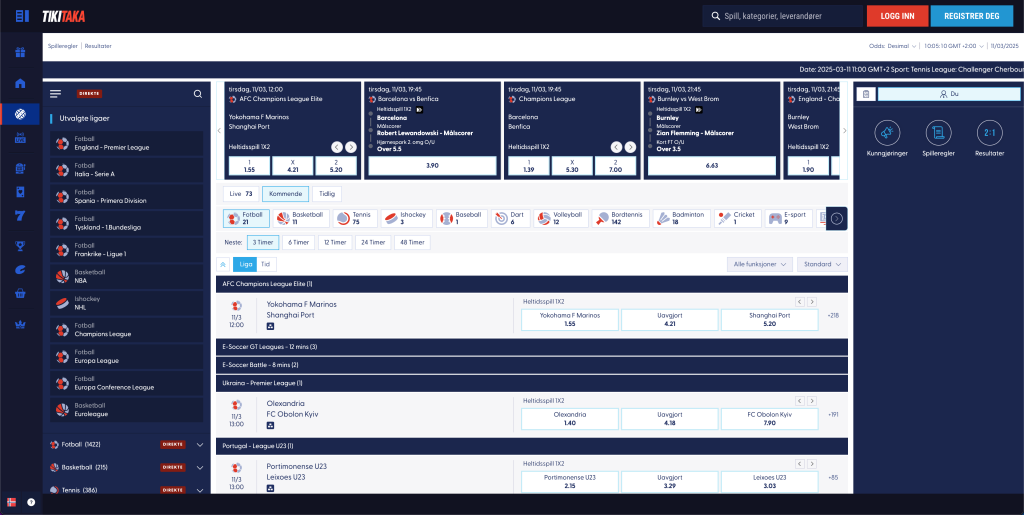This screenshot has width=1024, height=515.
Task: Click the LOGG INN button
Action: pos(897,16)
